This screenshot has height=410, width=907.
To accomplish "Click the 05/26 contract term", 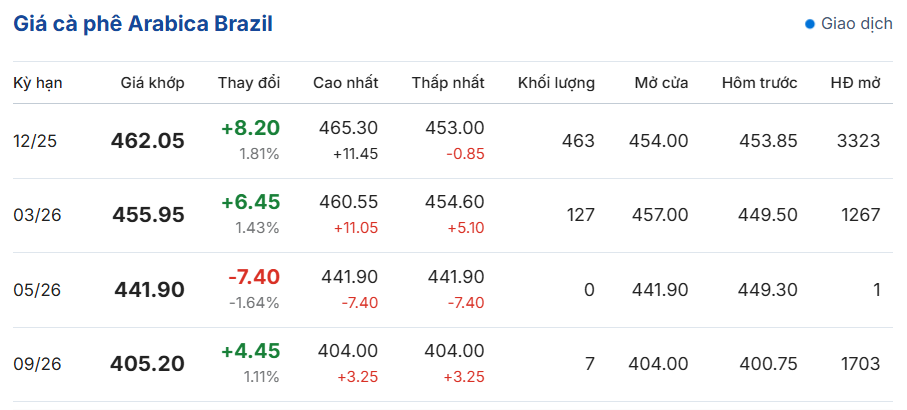I will [35, 290].
